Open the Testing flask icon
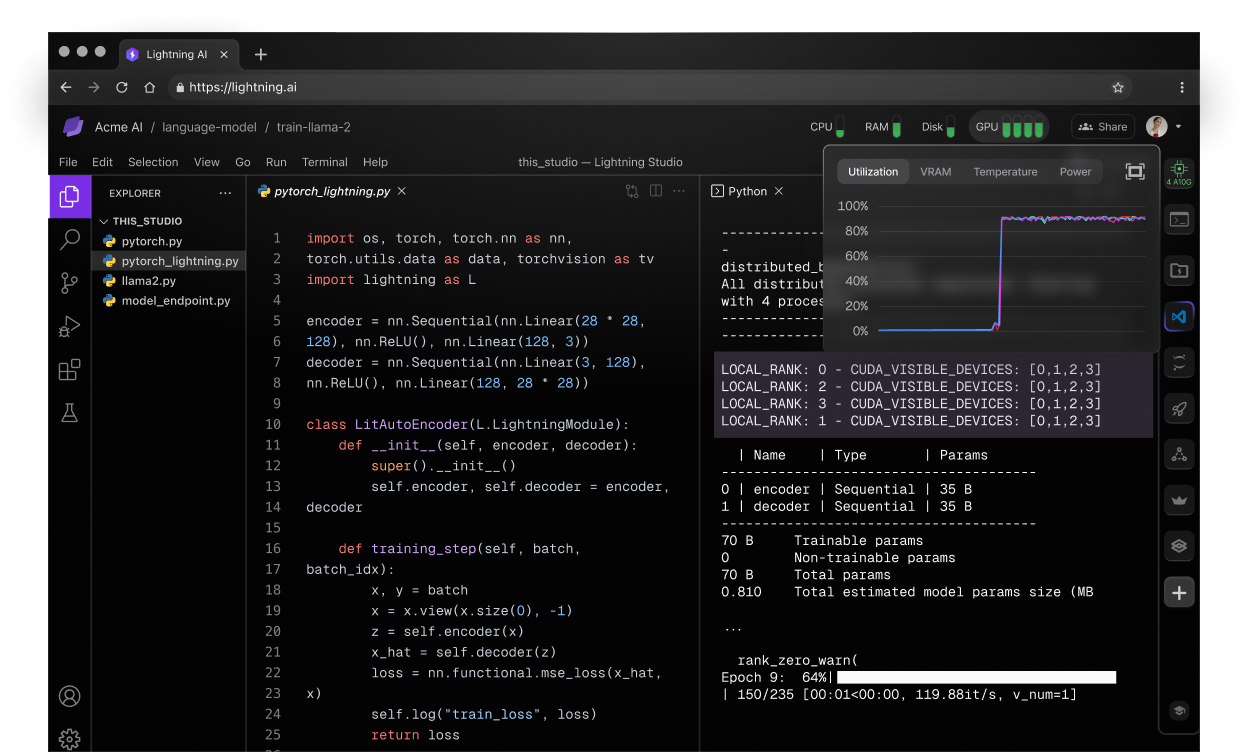This screenshot has width=1248, height=753. [69, 413]
